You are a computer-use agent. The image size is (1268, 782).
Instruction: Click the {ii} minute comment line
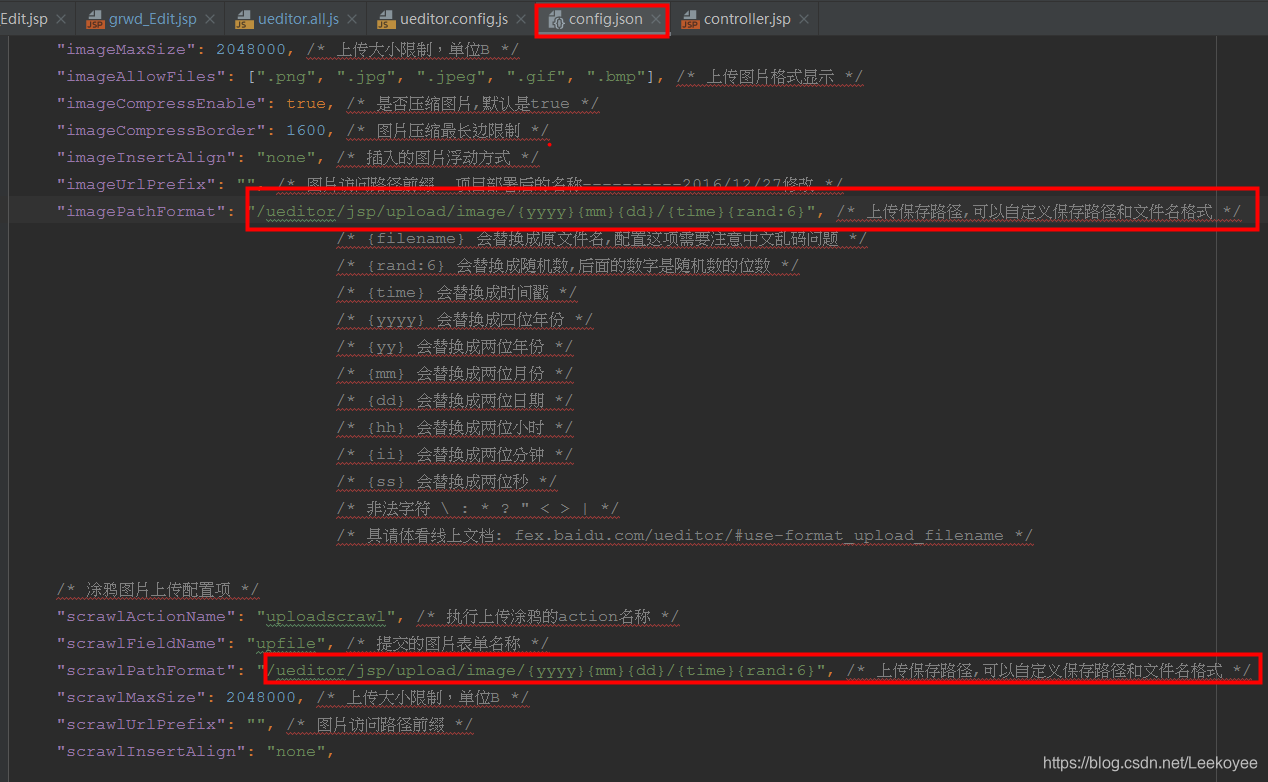(x=454, y=455)
